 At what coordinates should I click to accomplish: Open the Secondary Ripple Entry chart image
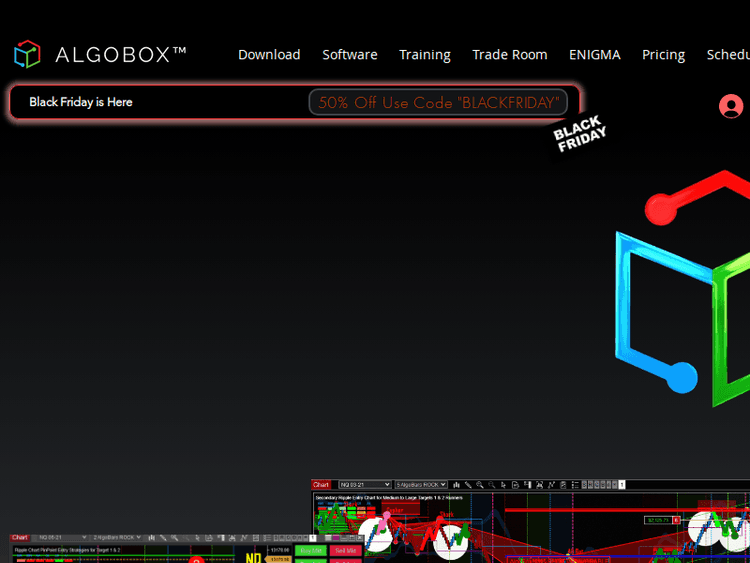pos(530,521)
